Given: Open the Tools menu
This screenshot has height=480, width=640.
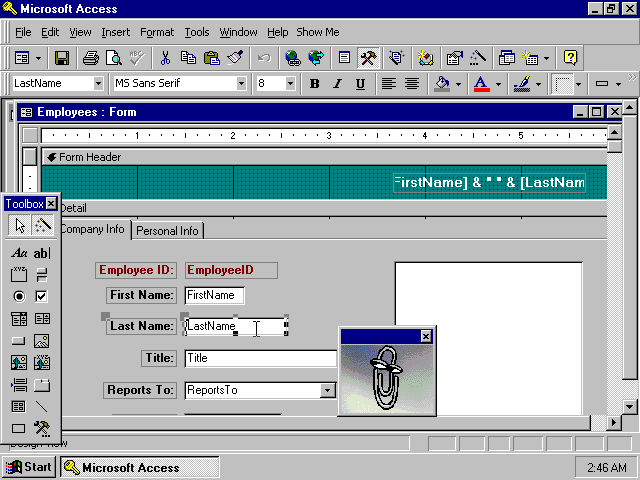Looking at the screenshot, I should pos(197,32).
